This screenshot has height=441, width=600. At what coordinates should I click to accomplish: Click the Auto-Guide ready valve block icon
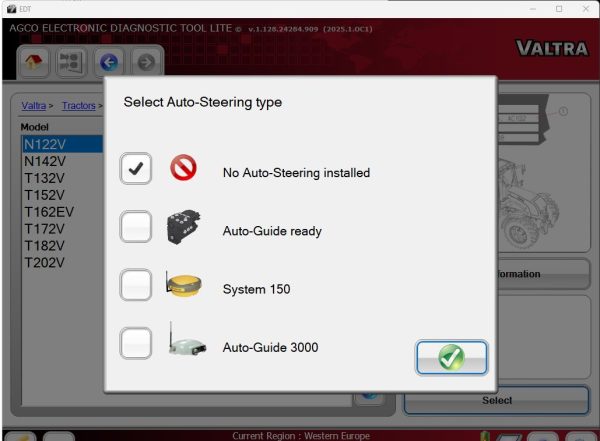pos(183,227)
